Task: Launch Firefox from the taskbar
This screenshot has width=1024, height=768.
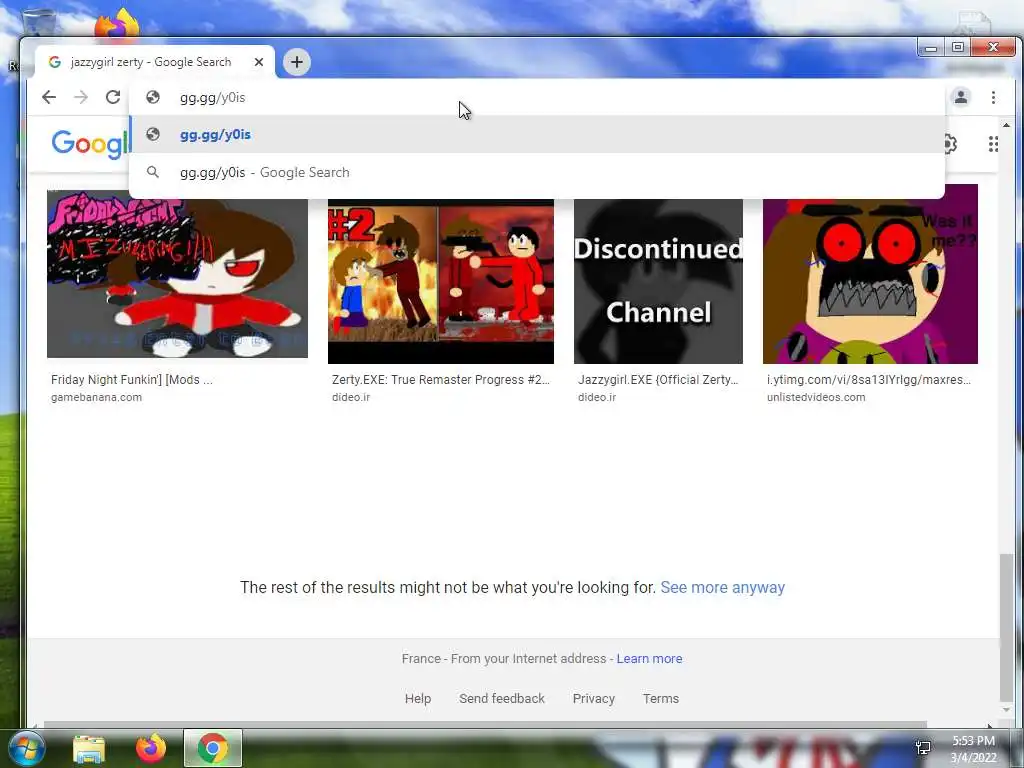Action: (151, 748)
